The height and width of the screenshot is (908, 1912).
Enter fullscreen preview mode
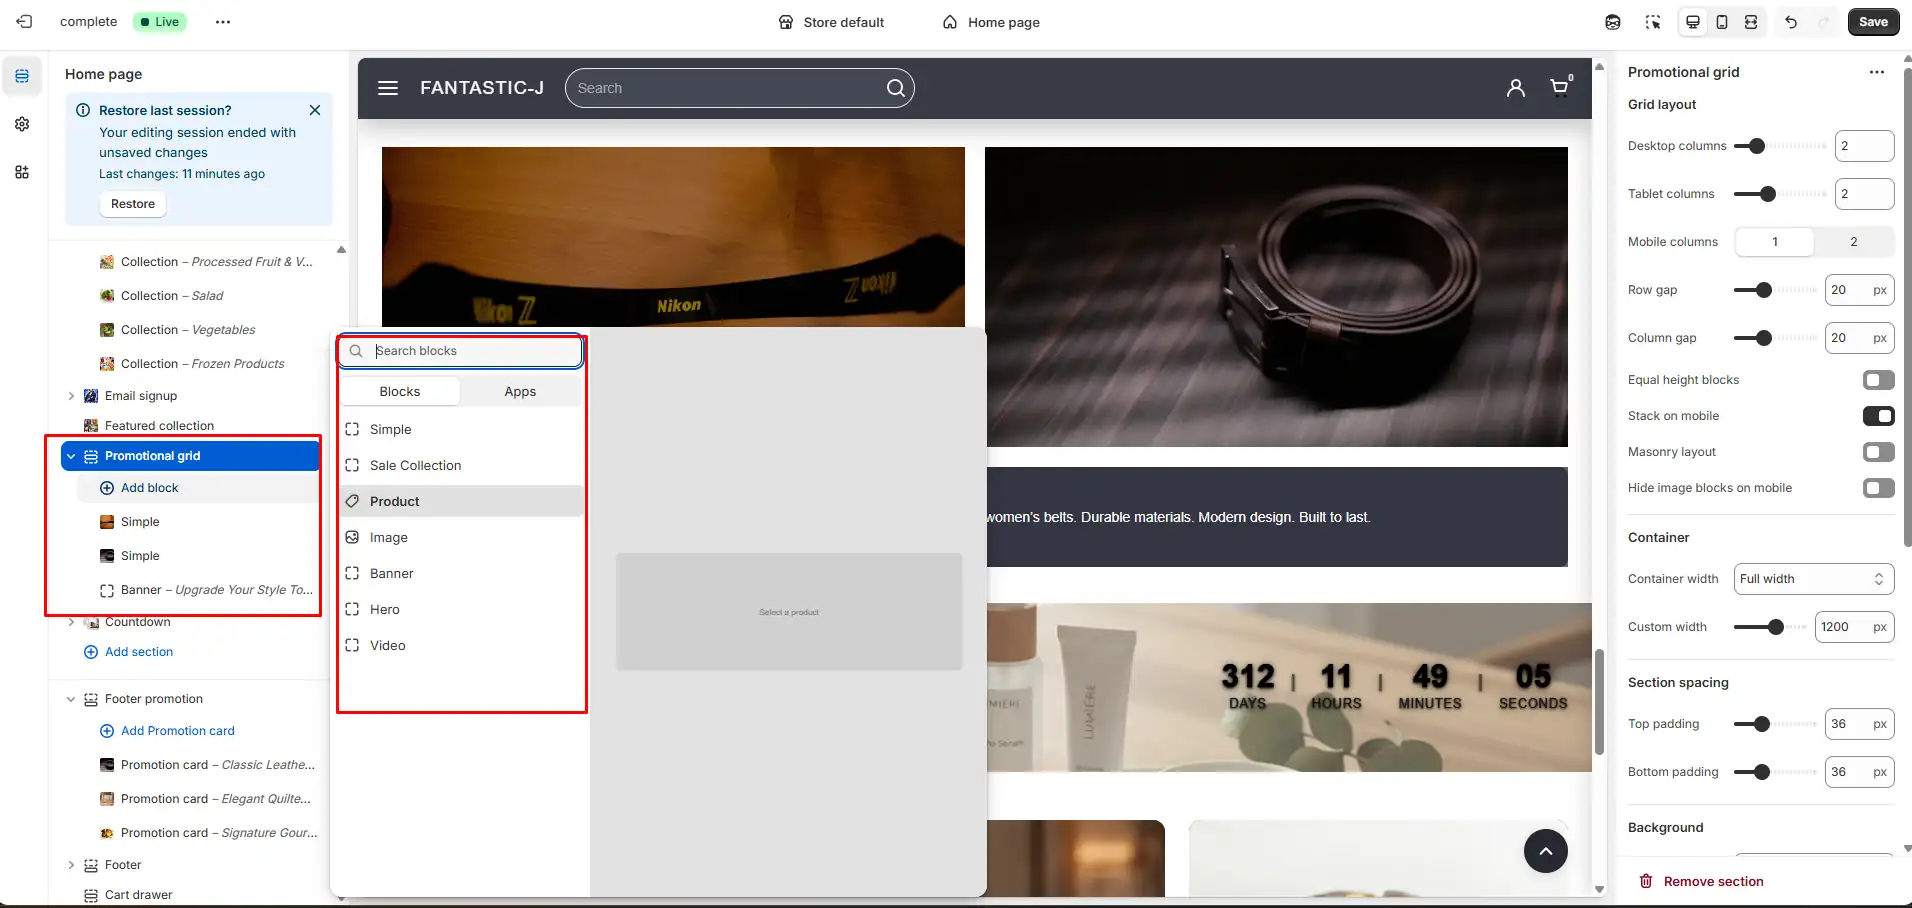tap(1751, 21)
